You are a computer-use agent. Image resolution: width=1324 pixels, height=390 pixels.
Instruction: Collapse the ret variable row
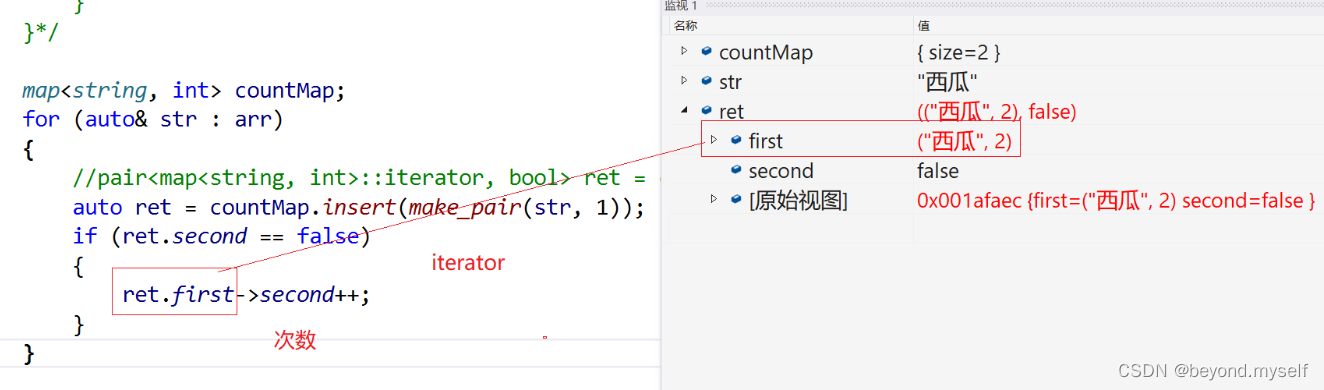(684, 111)
